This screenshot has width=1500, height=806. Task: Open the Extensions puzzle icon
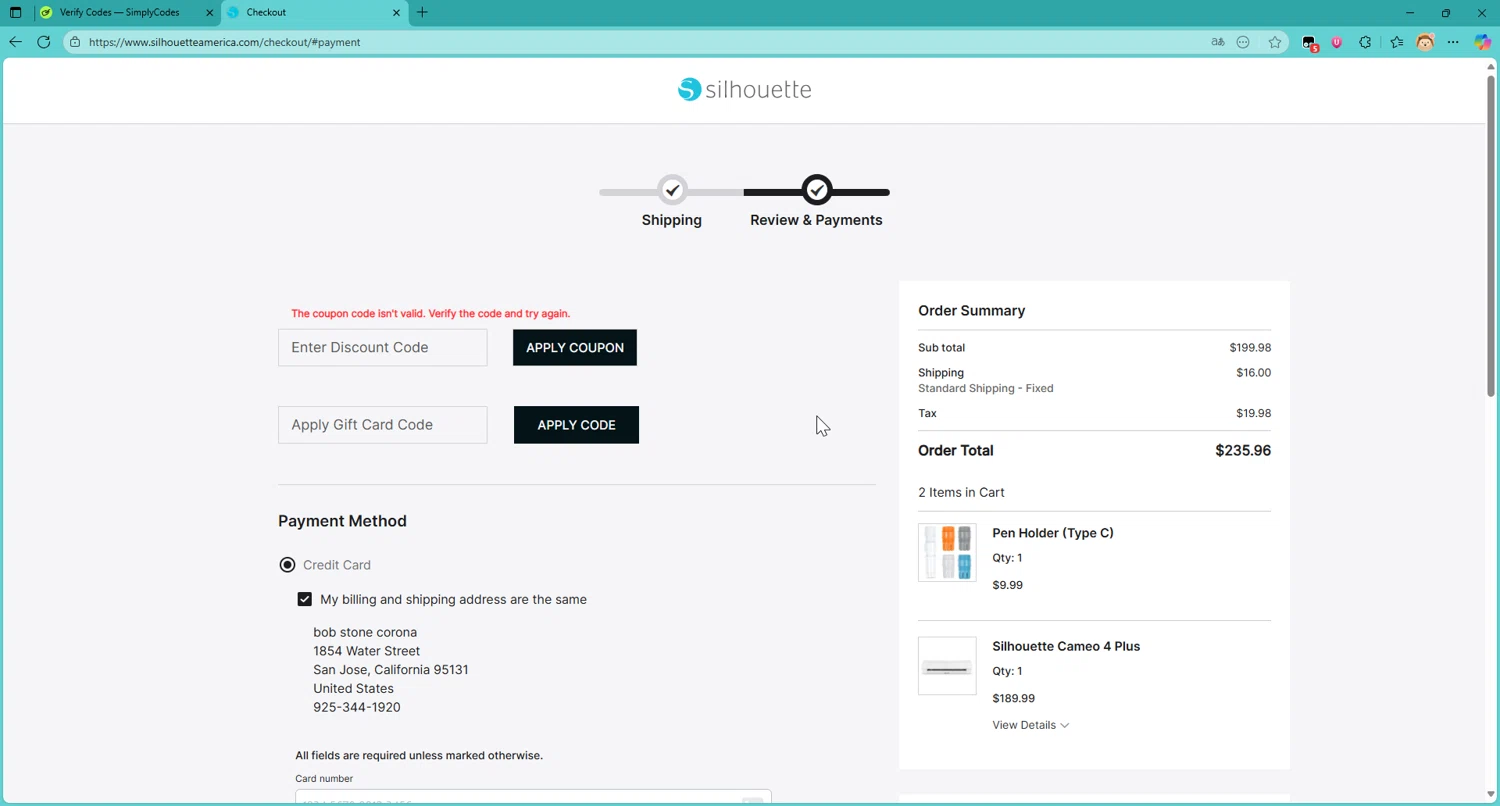[x=1365, y=42]
